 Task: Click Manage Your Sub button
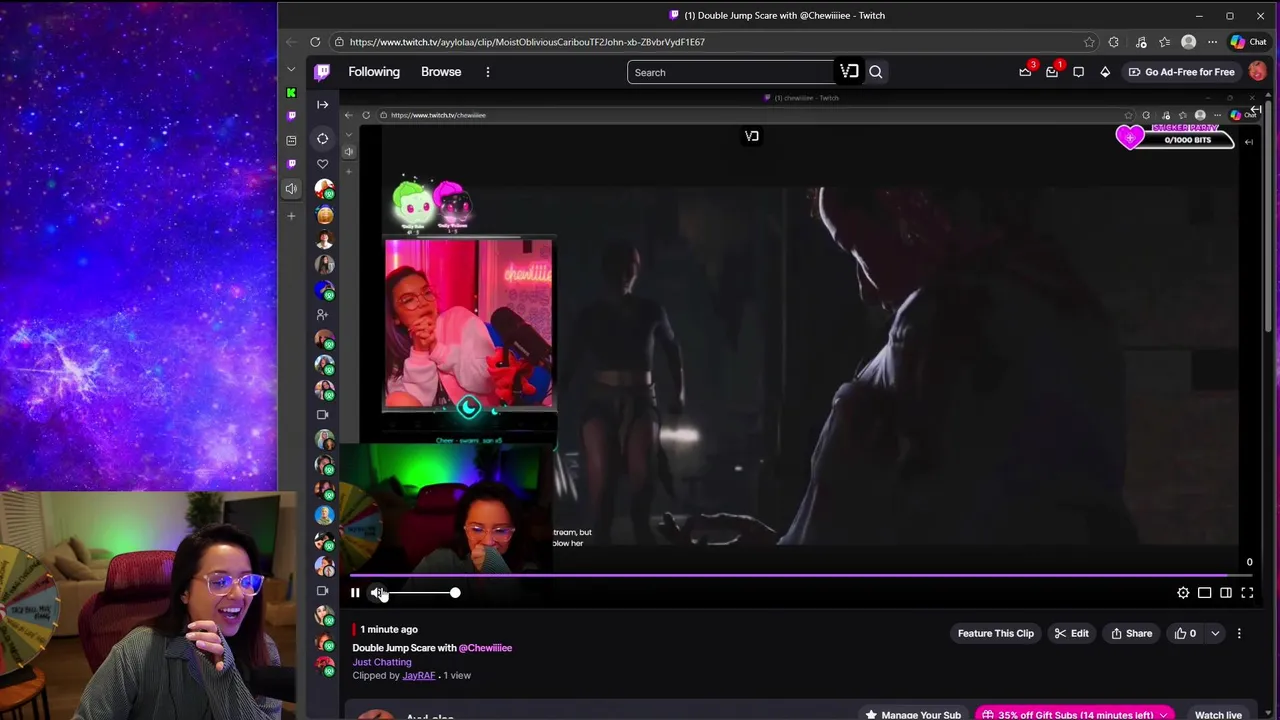913,714
